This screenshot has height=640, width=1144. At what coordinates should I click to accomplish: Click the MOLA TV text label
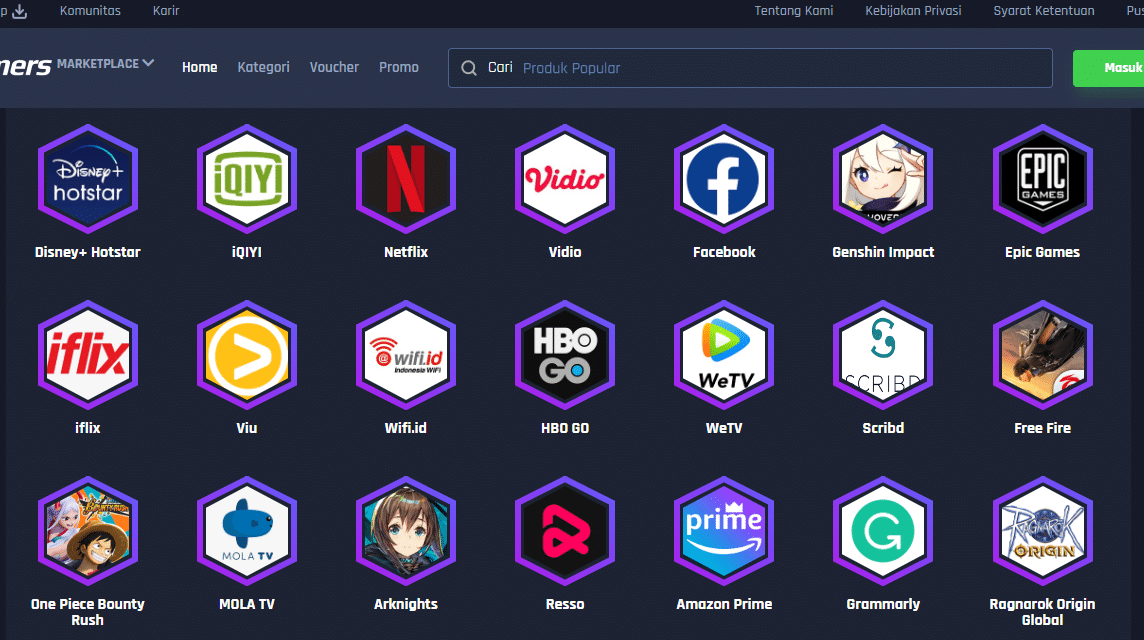click(247, 604)
